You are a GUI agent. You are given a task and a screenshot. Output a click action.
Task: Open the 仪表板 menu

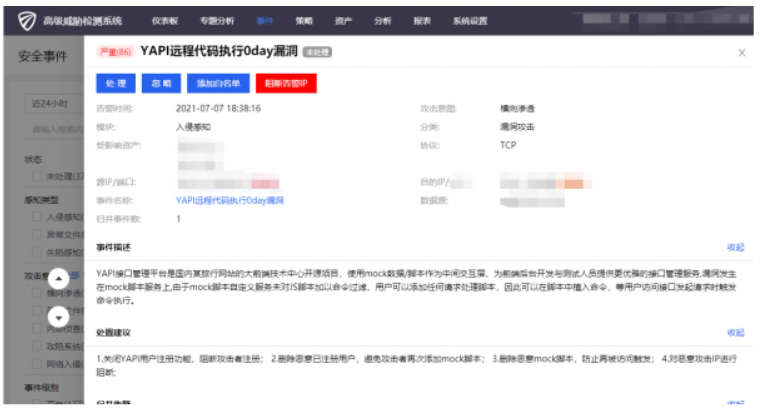tap(165, 21)
